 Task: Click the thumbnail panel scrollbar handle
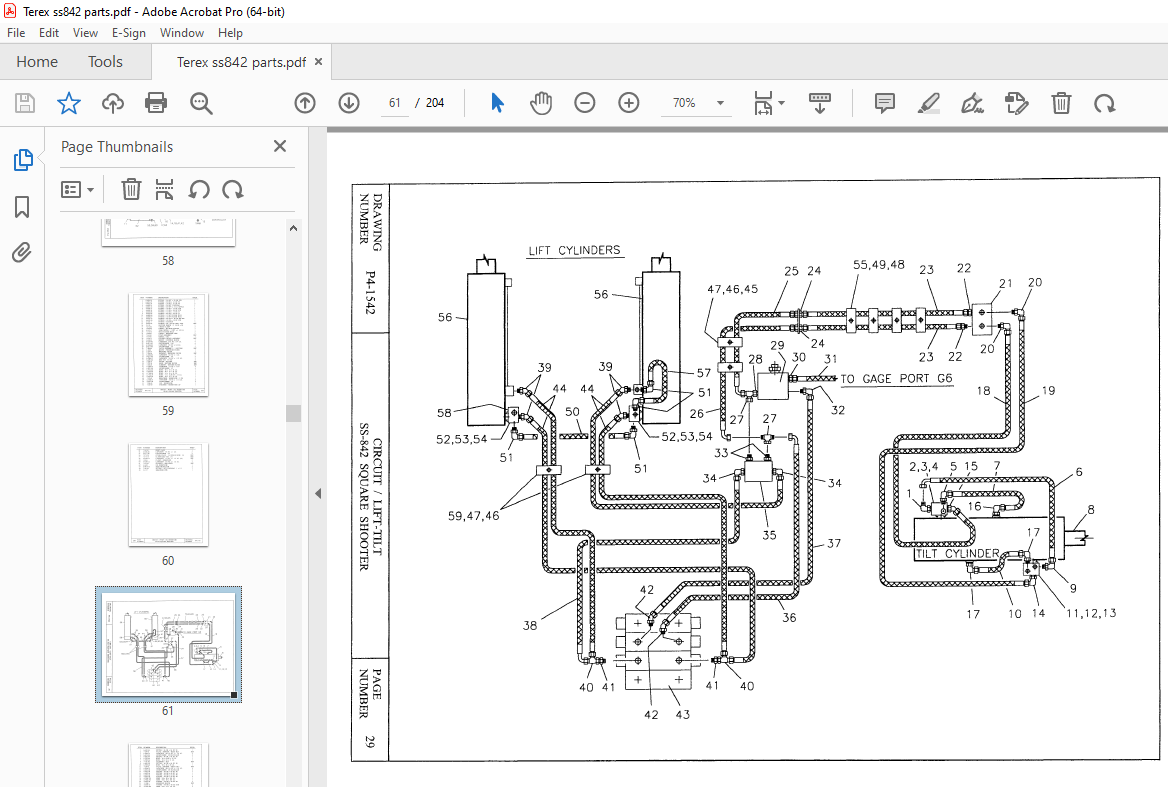(x=293, y=413)
